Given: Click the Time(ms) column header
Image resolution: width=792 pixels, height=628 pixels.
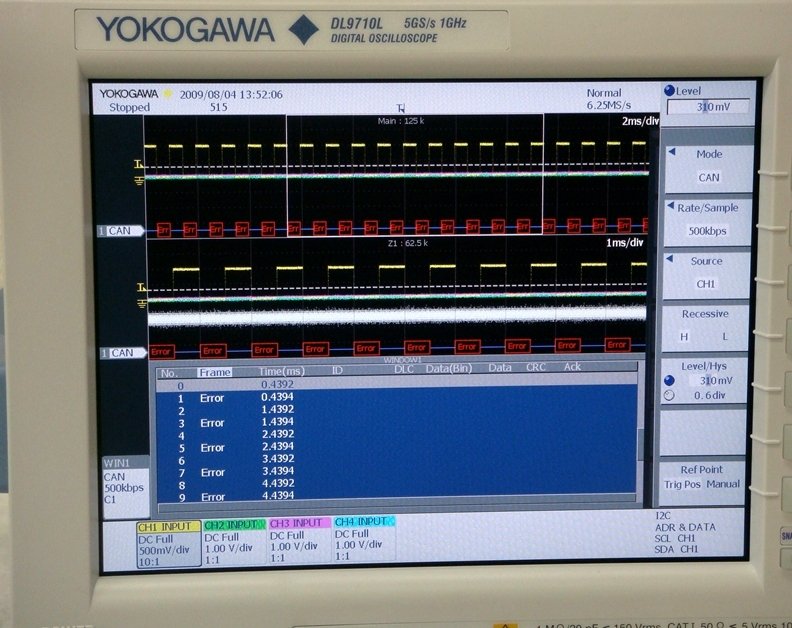Looking at the screenshot, I should (x=282, y=371).
